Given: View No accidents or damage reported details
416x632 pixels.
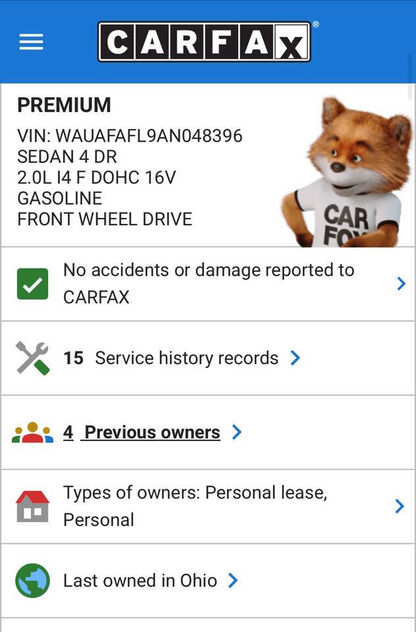Looking at the screenshot, I should point(209,284).
